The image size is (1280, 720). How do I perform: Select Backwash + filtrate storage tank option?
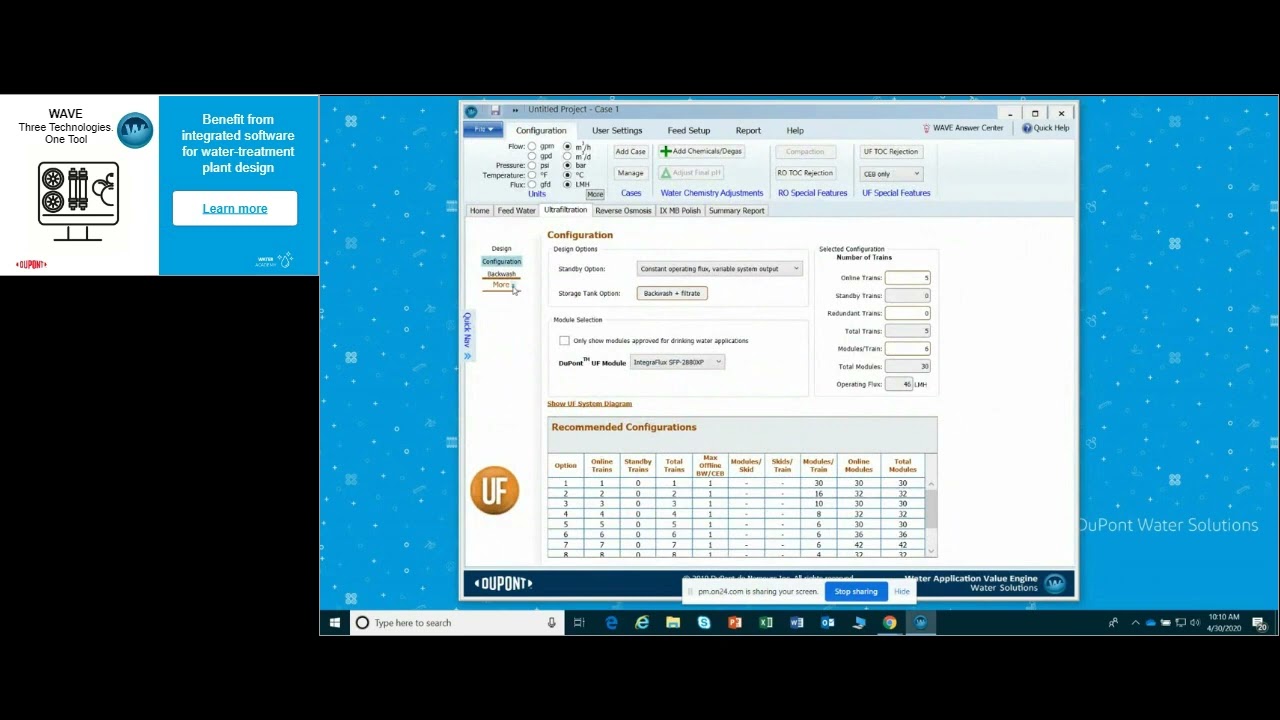click(672, 293)
